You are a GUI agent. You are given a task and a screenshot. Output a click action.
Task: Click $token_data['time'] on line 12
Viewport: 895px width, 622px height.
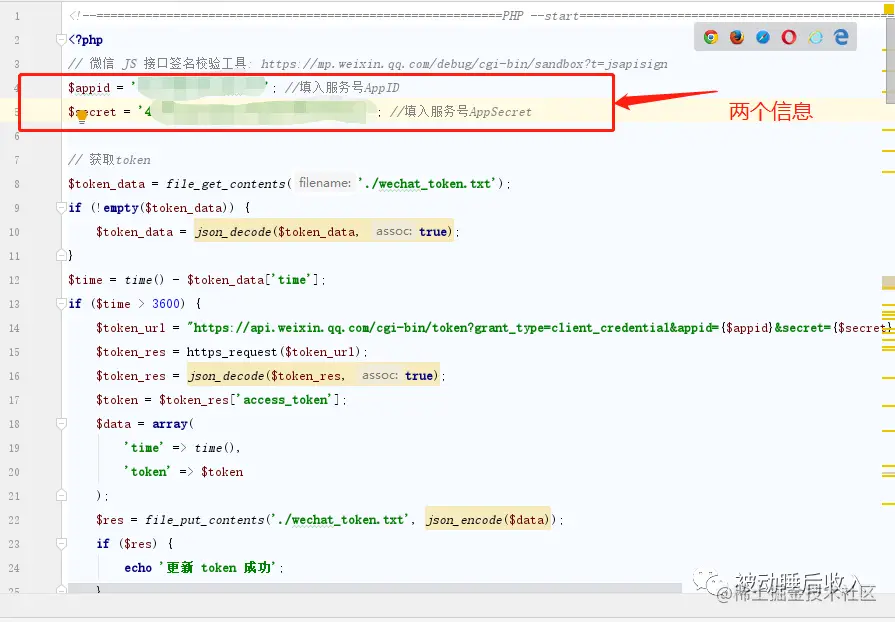click(252, 280)
